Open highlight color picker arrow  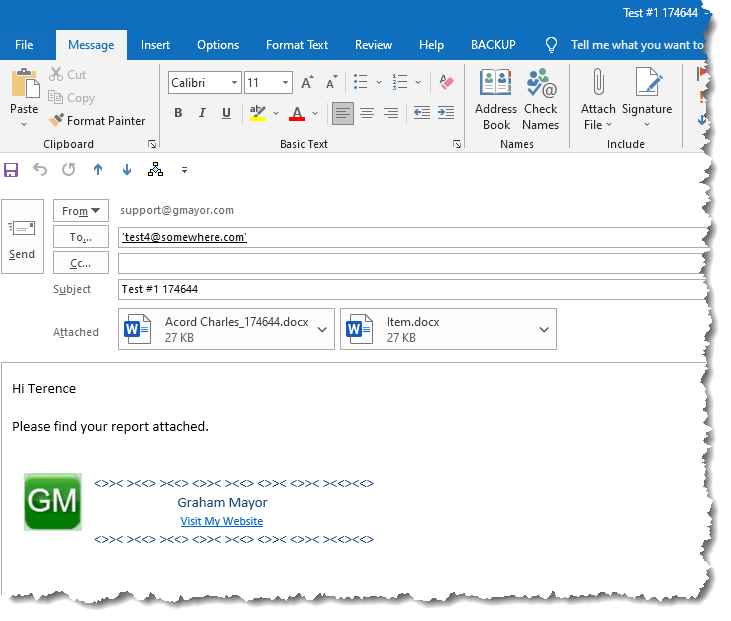coord(276,113)
